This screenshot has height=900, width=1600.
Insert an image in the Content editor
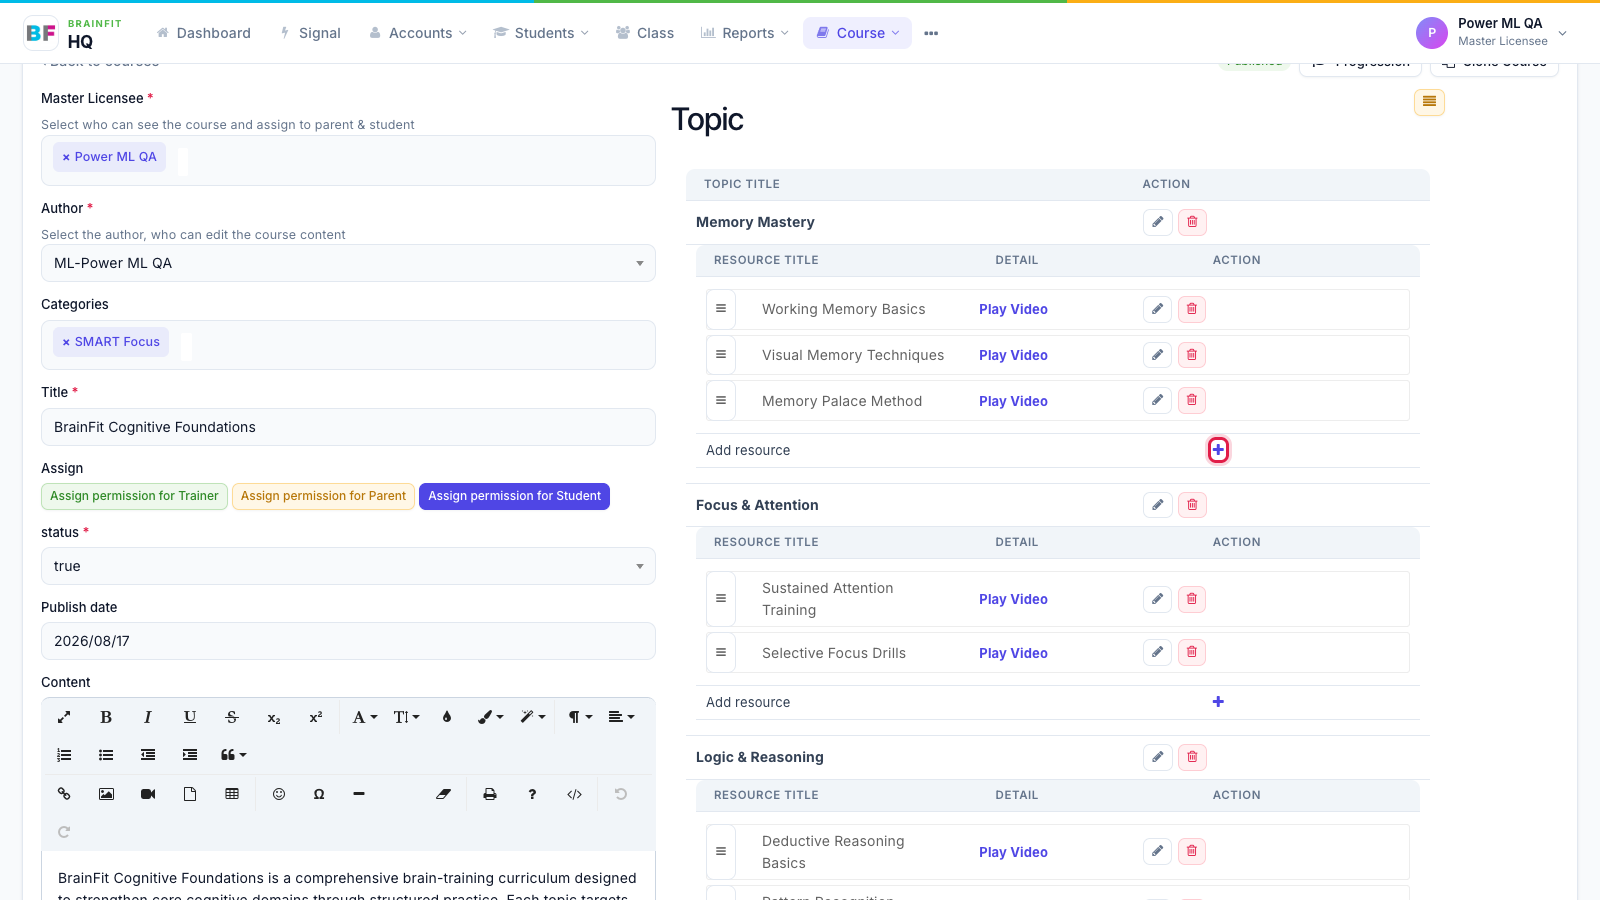coord(106,794)
